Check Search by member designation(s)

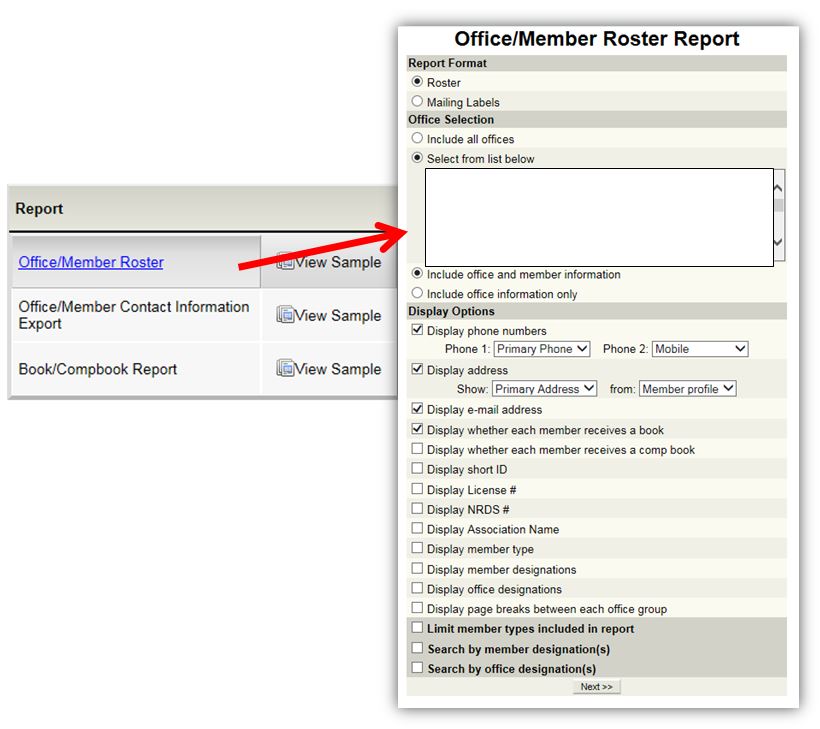point(417,647)
